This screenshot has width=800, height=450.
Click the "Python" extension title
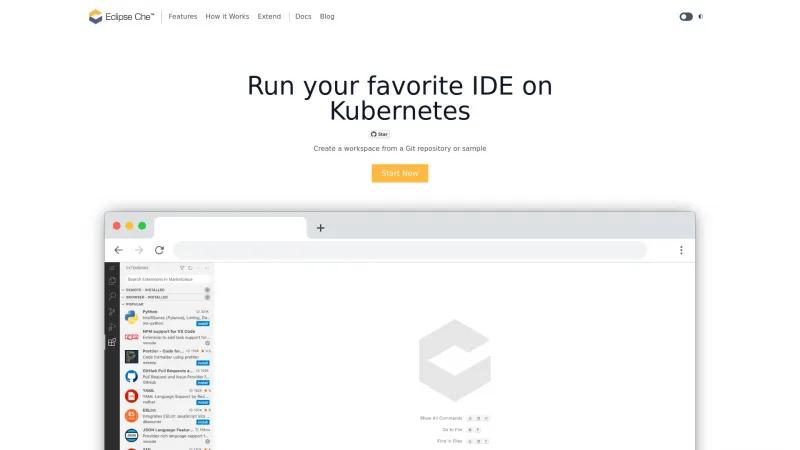coord(150,312)
